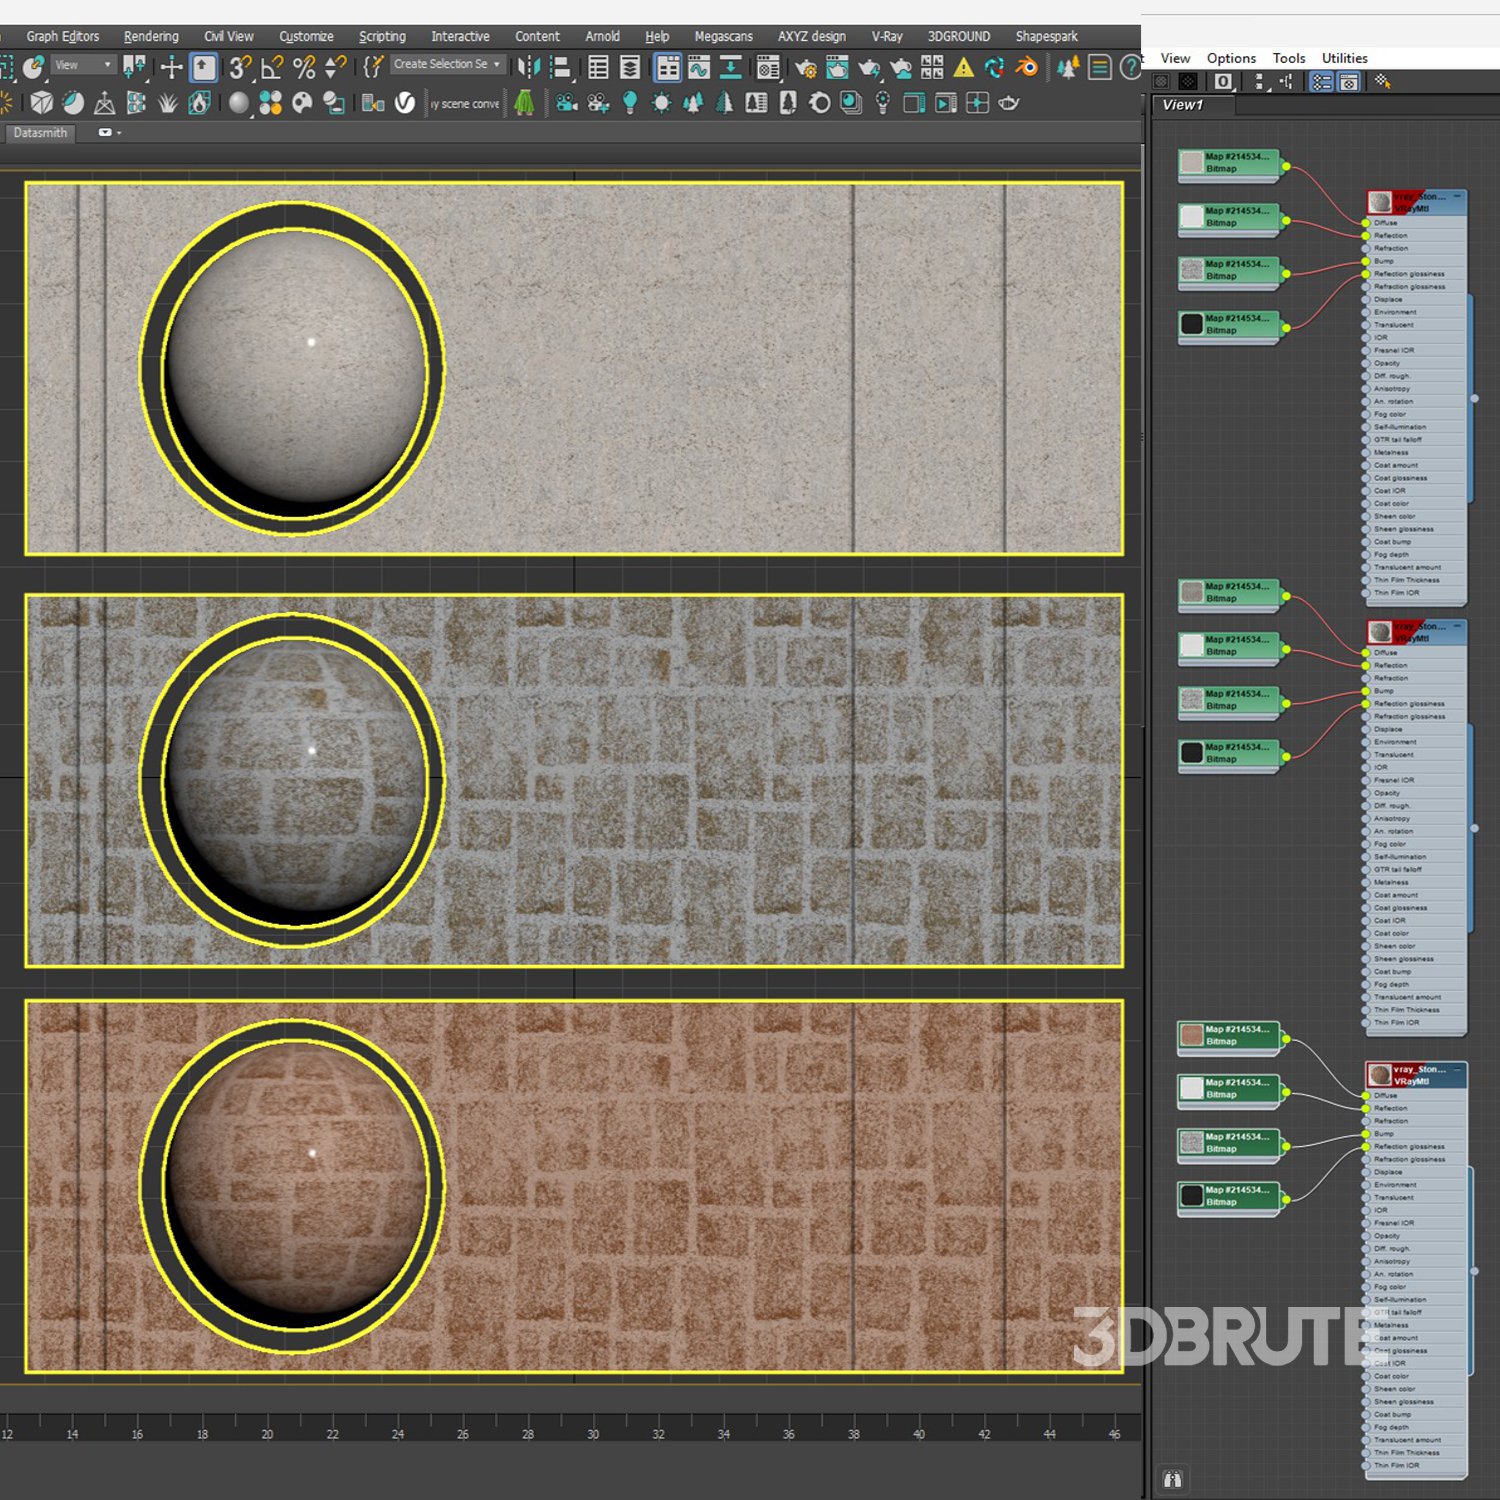This screenshot has width=1500, height=1500.
Task: Toggle the 3D Snaps button
Action: (239, 67)
